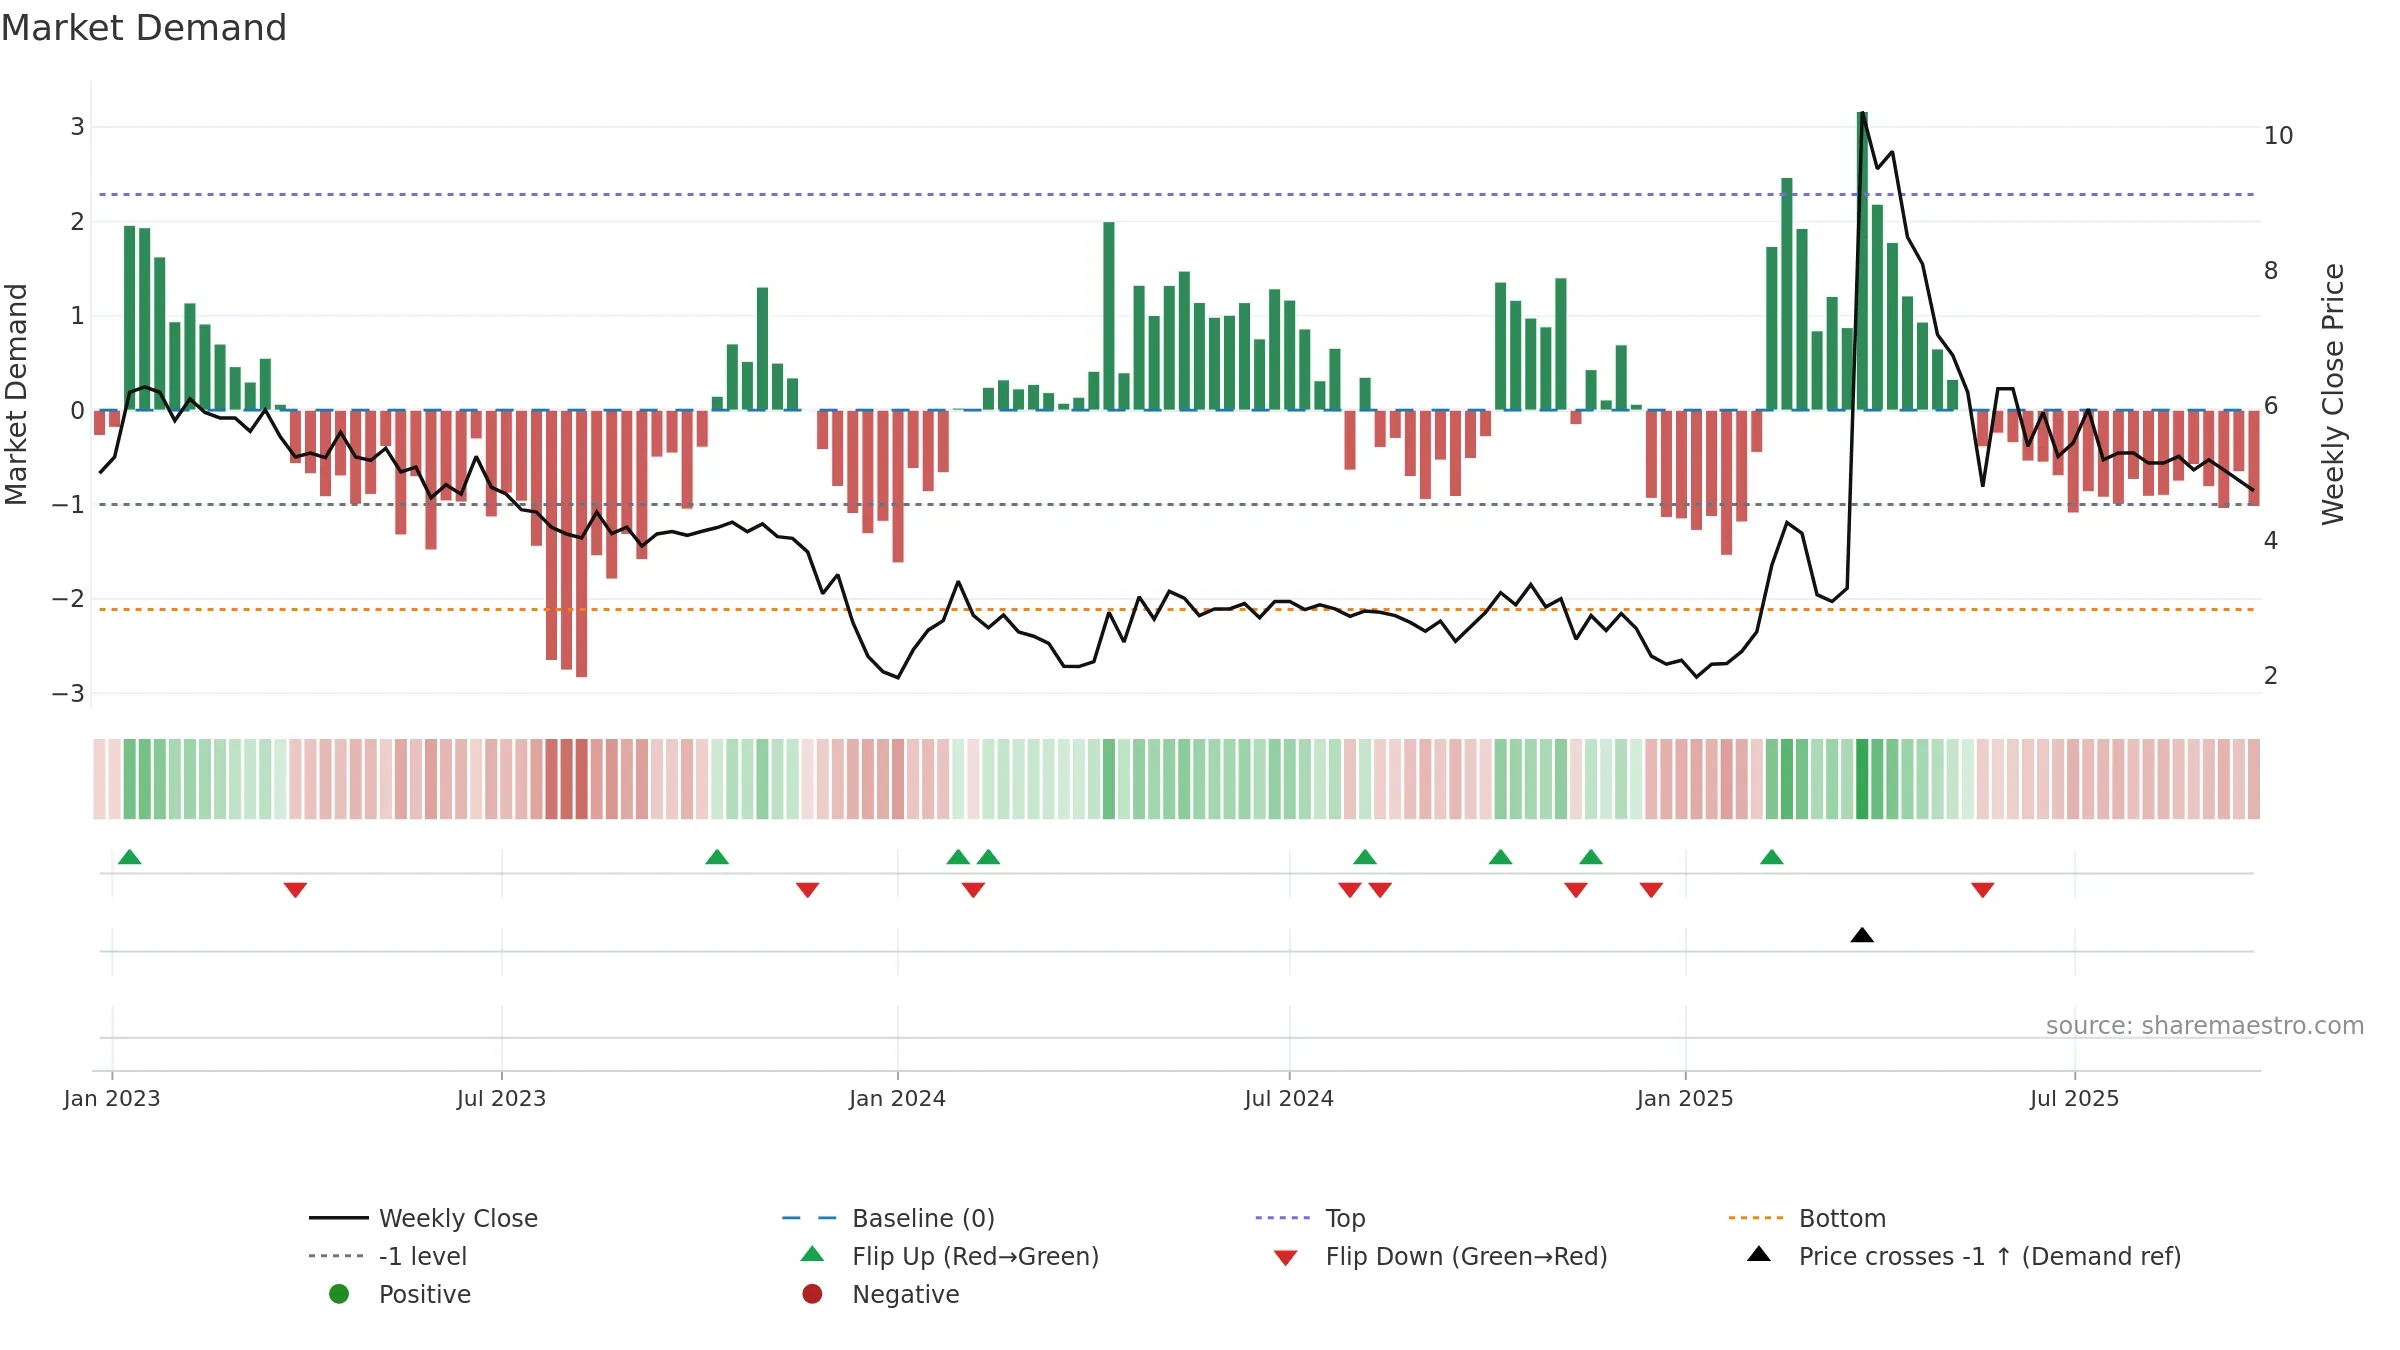2400x1350 pixels.
Task: Click the 10 tick on the right price axis
Action: [2278, 136]
